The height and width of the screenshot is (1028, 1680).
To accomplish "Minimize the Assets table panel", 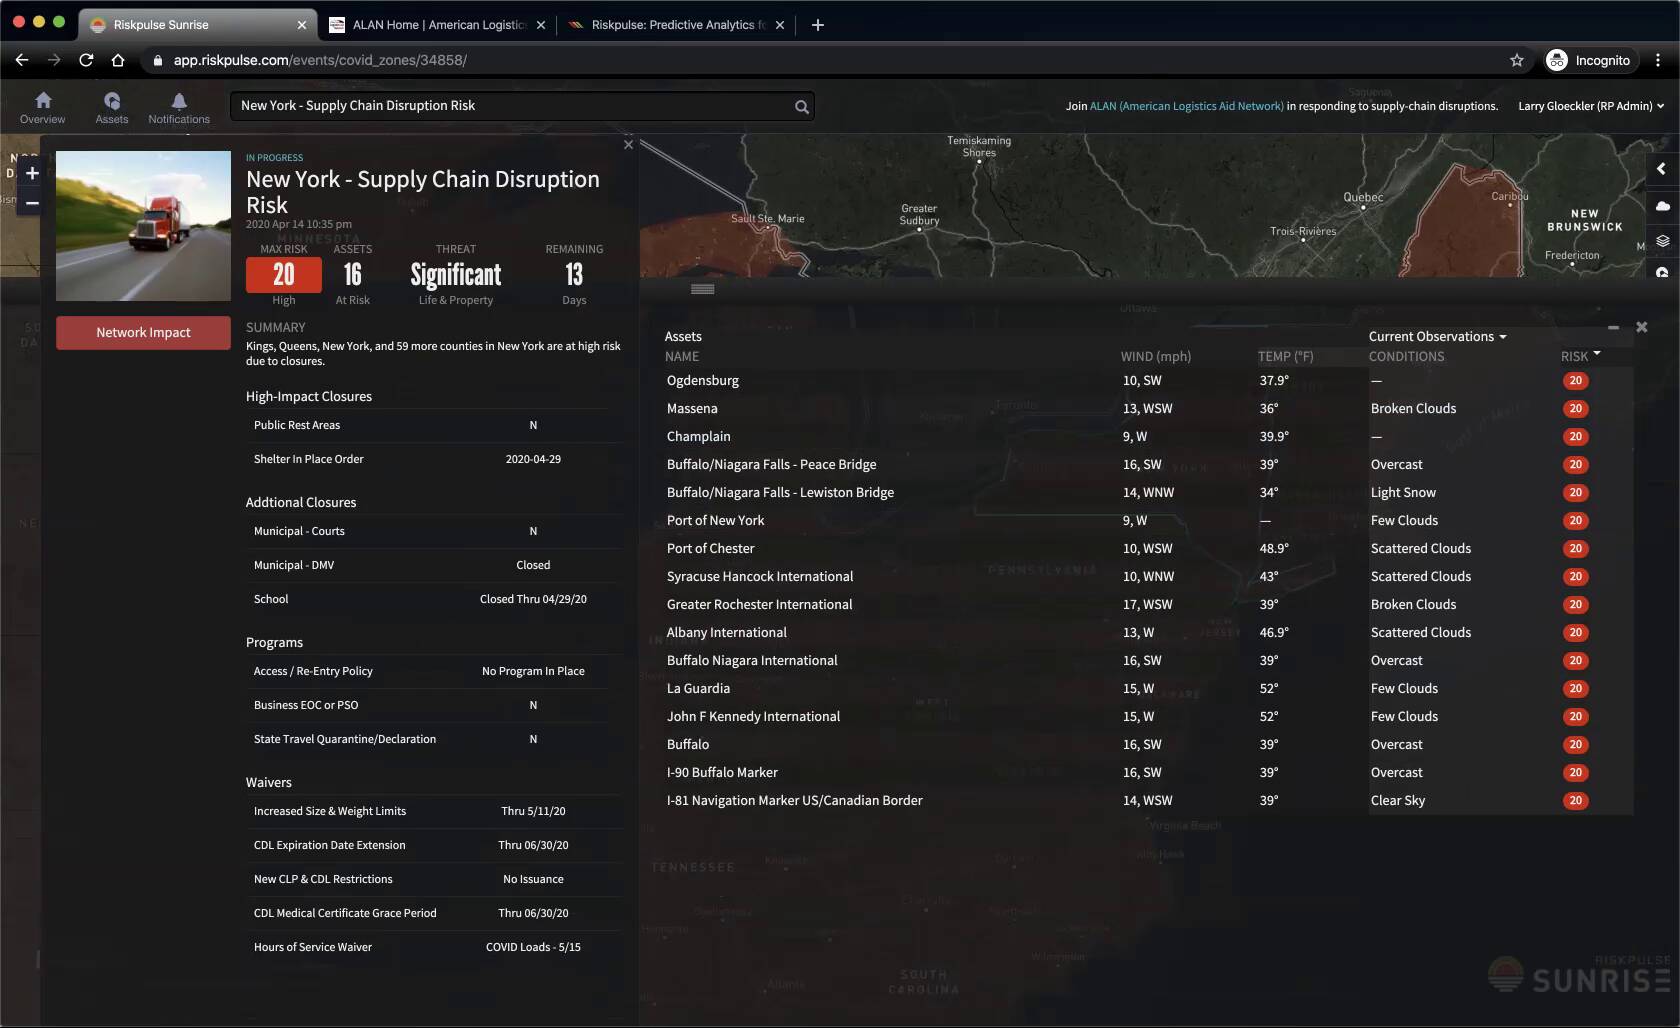I will pos(1613,328).
